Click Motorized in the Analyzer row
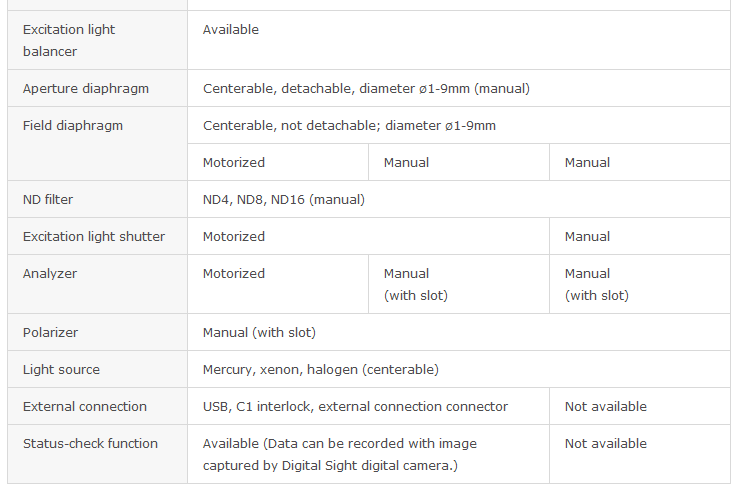Screen dimensions: 737x489 [x=234, y=274]
